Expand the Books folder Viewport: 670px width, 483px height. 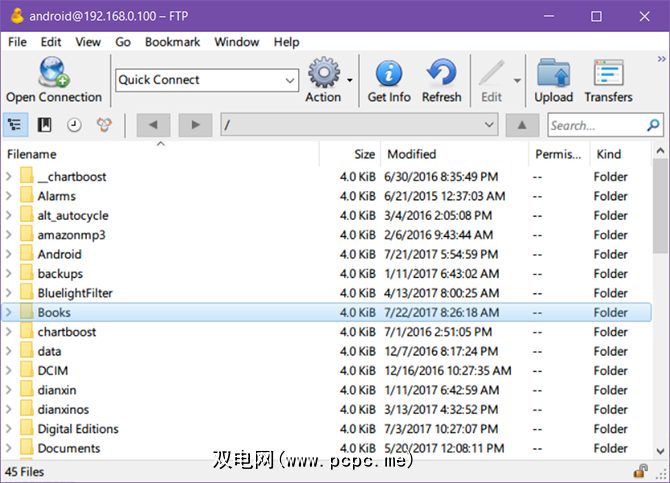tap(10, 312)
